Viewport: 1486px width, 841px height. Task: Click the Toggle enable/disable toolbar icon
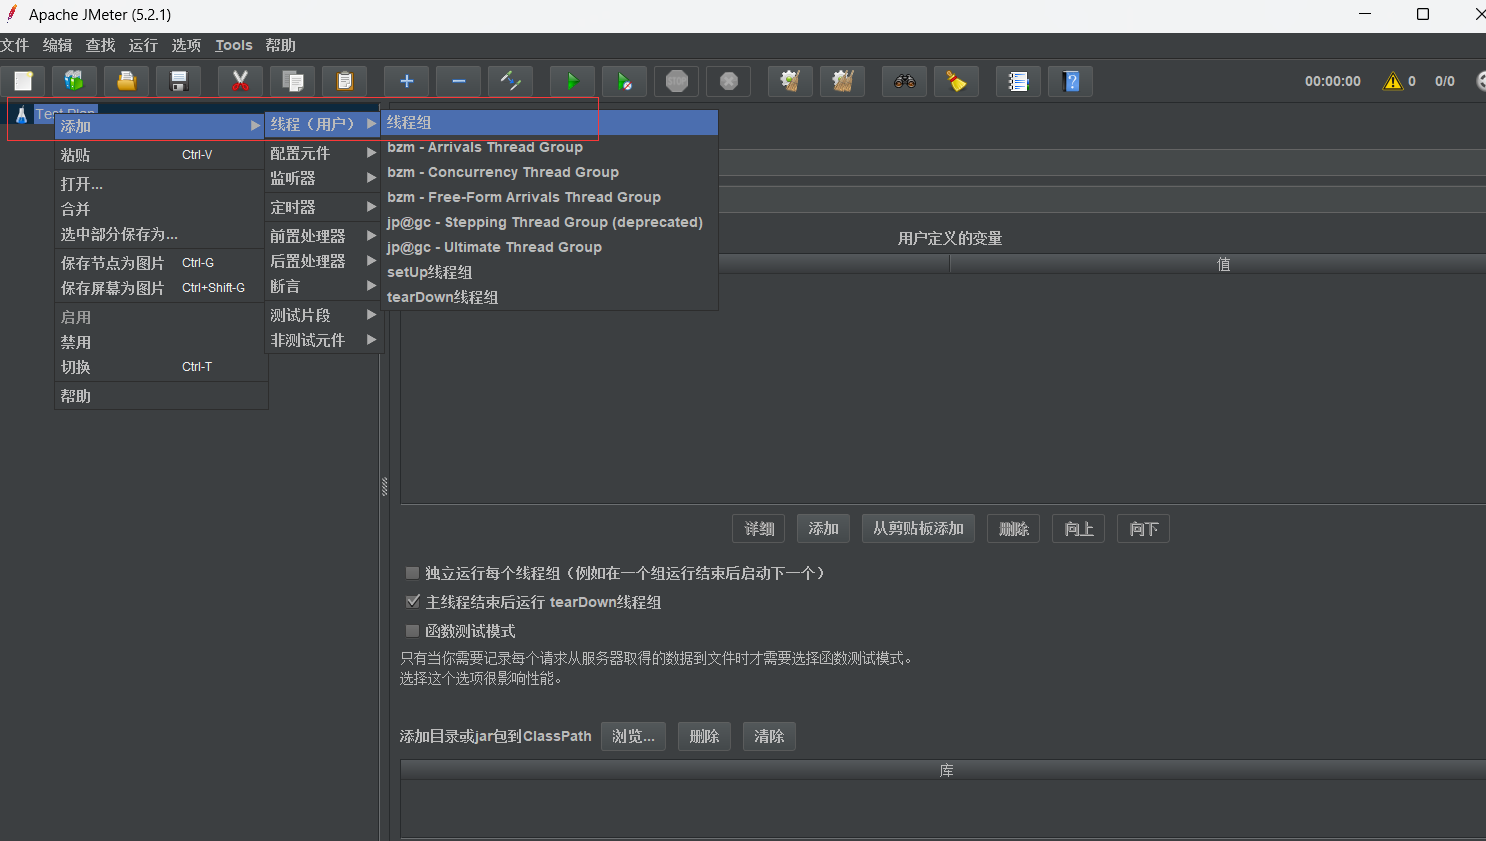click(x=510, y=81)
